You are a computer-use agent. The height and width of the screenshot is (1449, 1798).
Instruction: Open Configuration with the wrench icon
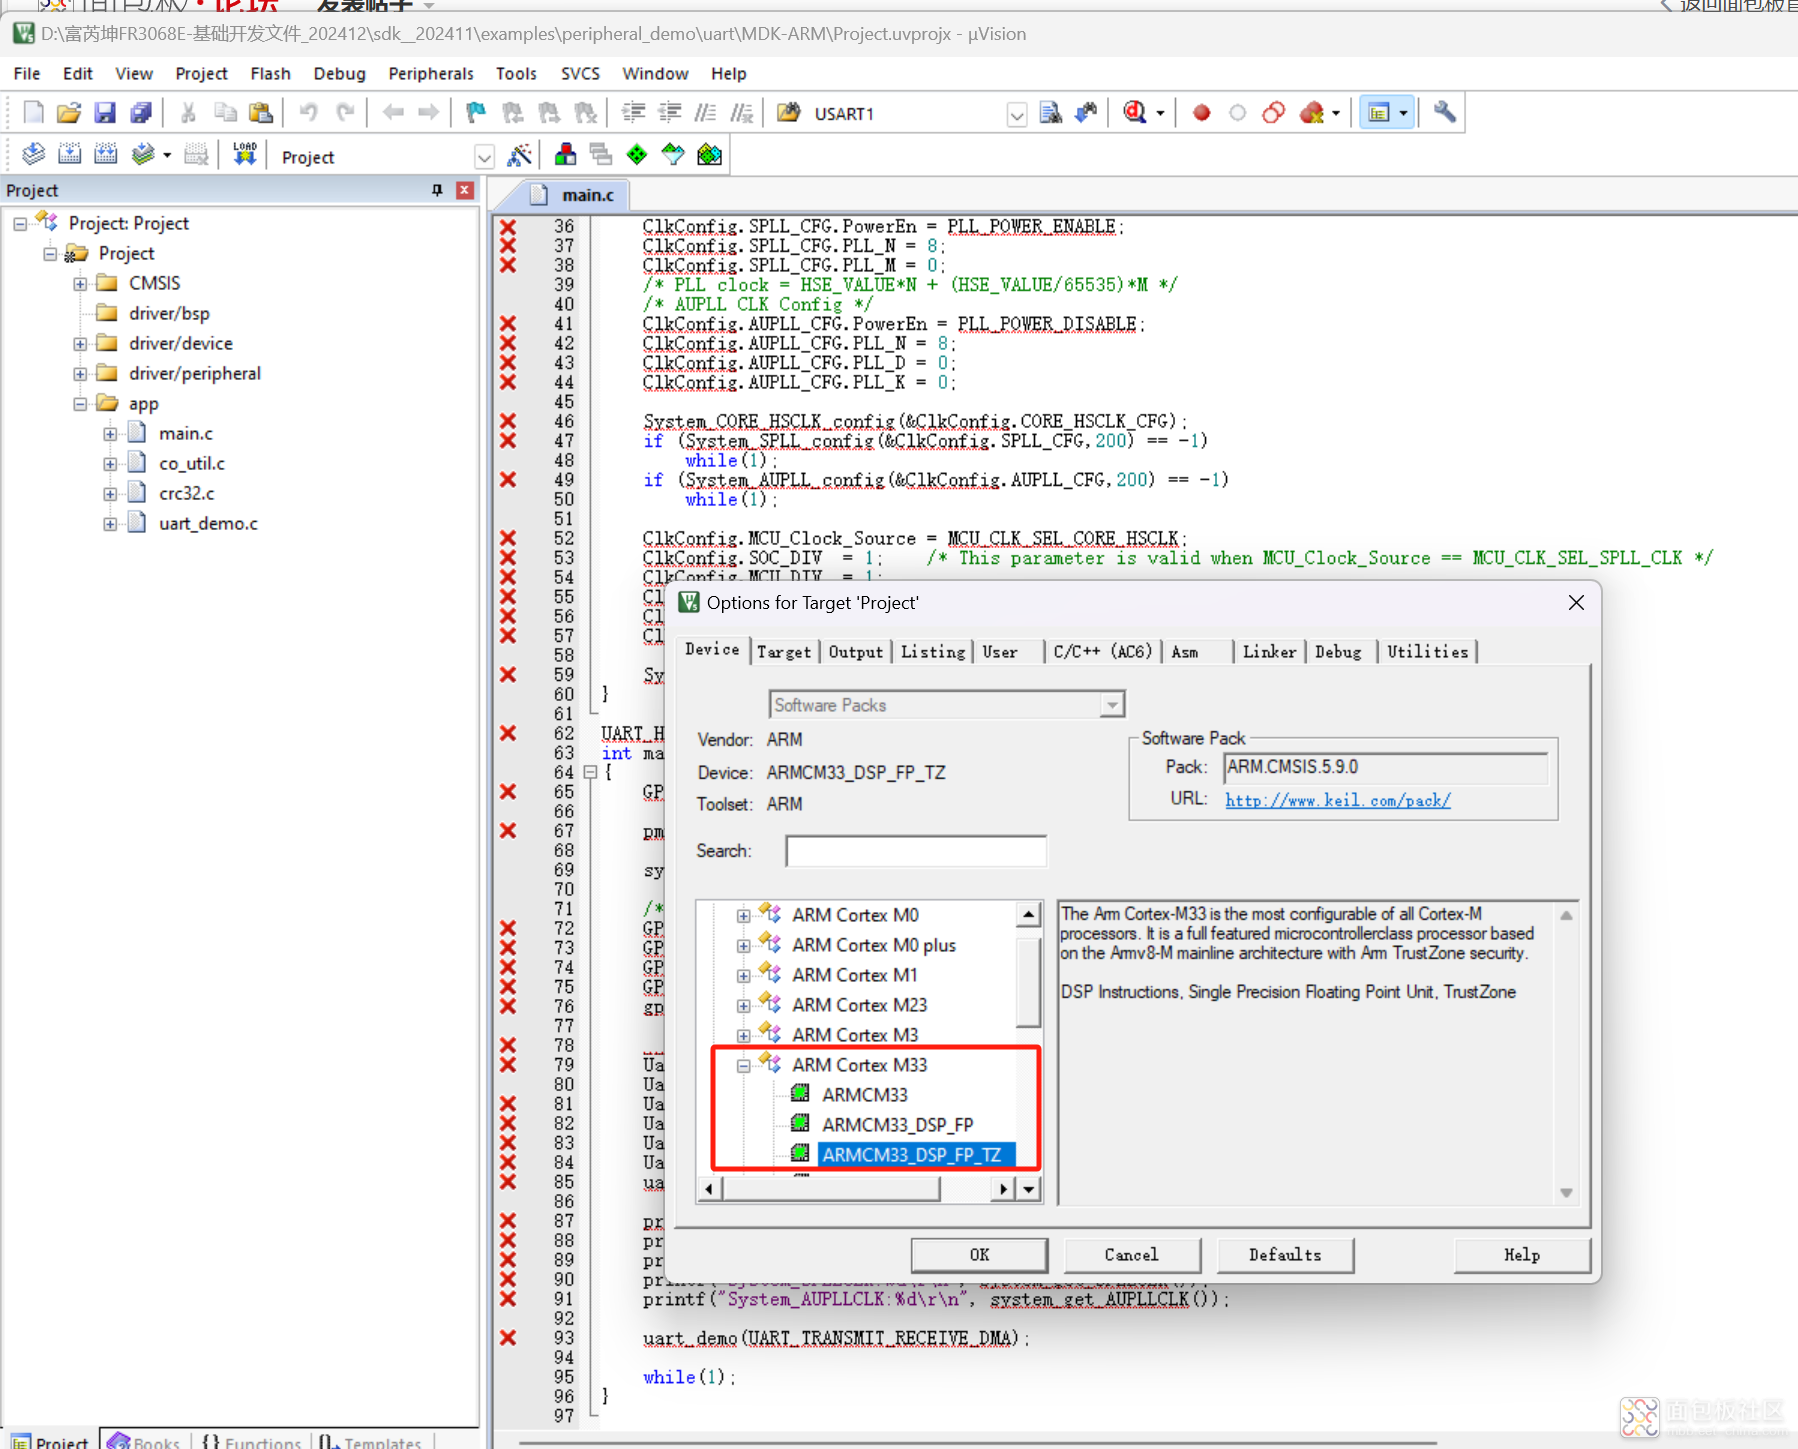point(1444,113)
